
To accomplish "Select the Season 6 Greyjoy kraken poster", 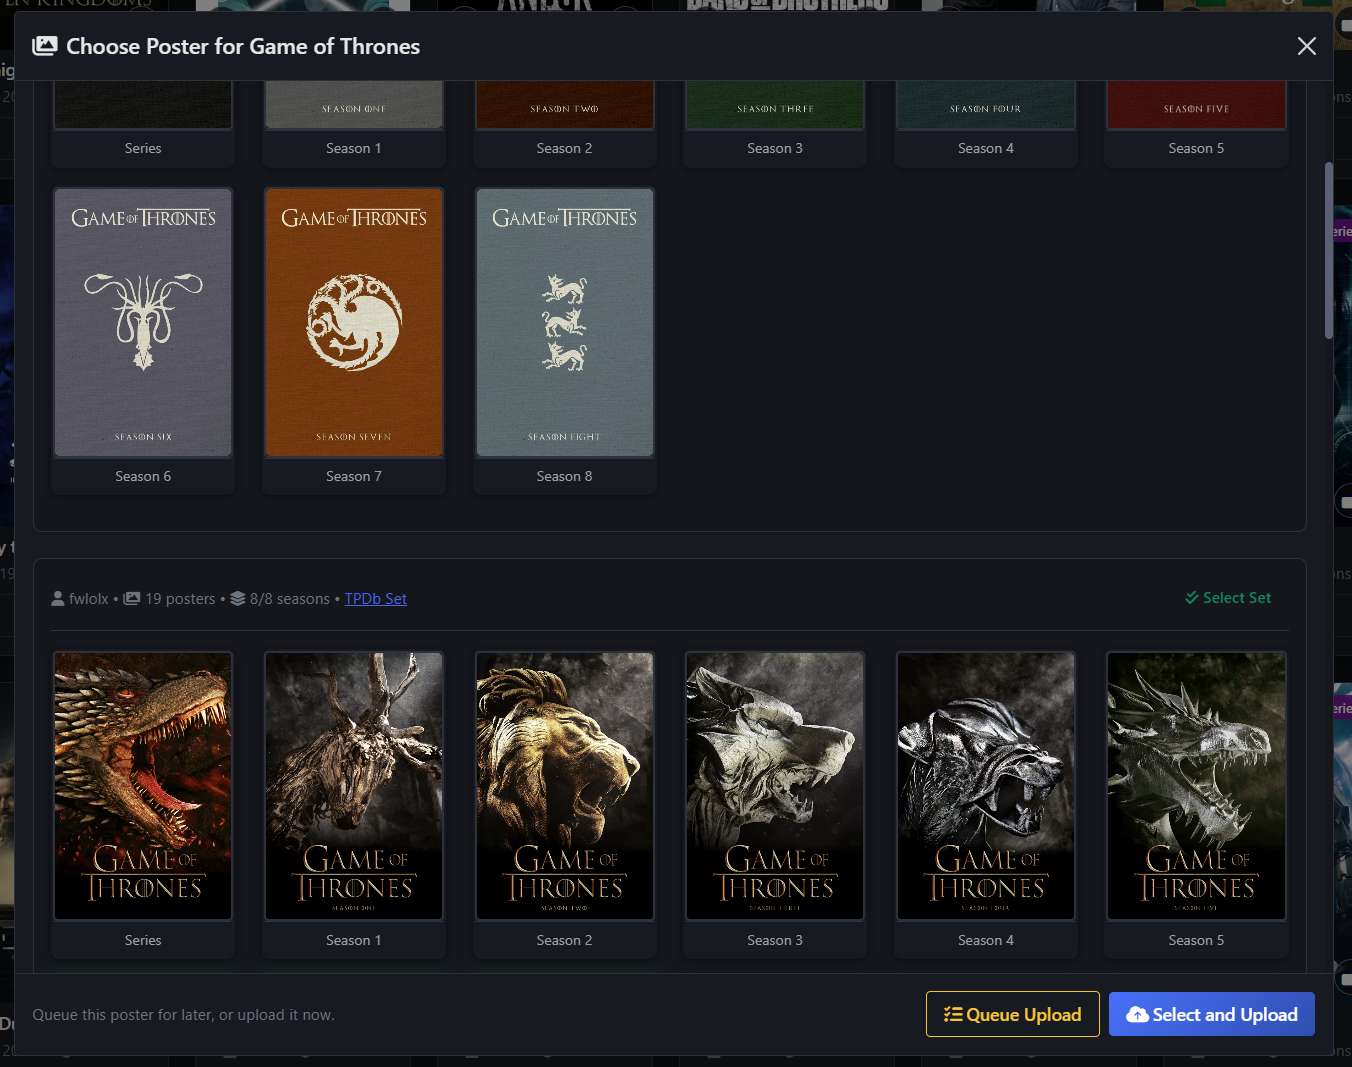I will [143, 322].
